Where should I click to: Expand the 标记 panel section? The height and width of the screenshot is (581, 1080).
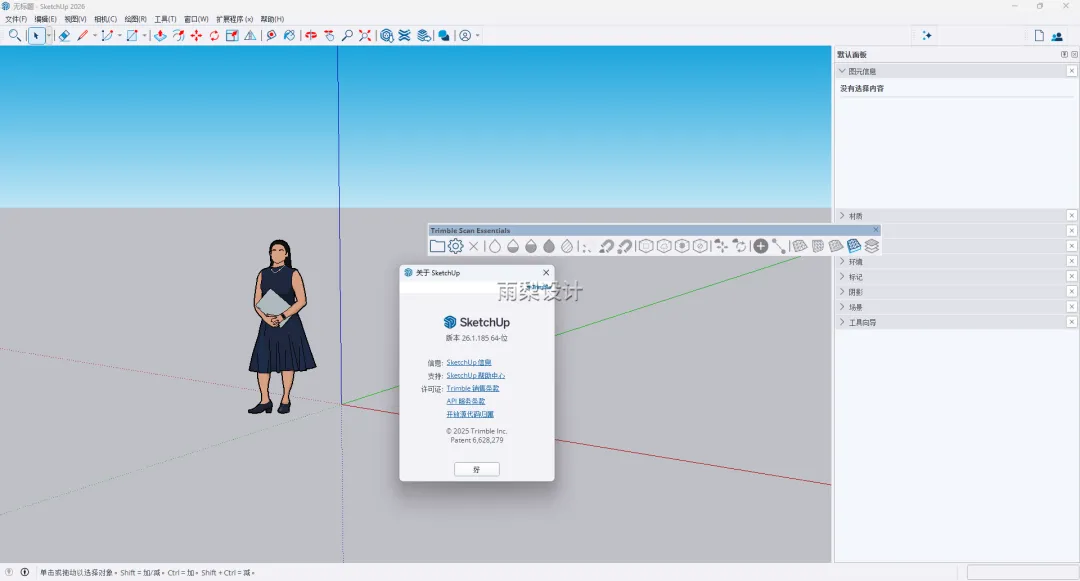[x=842, y=277]
